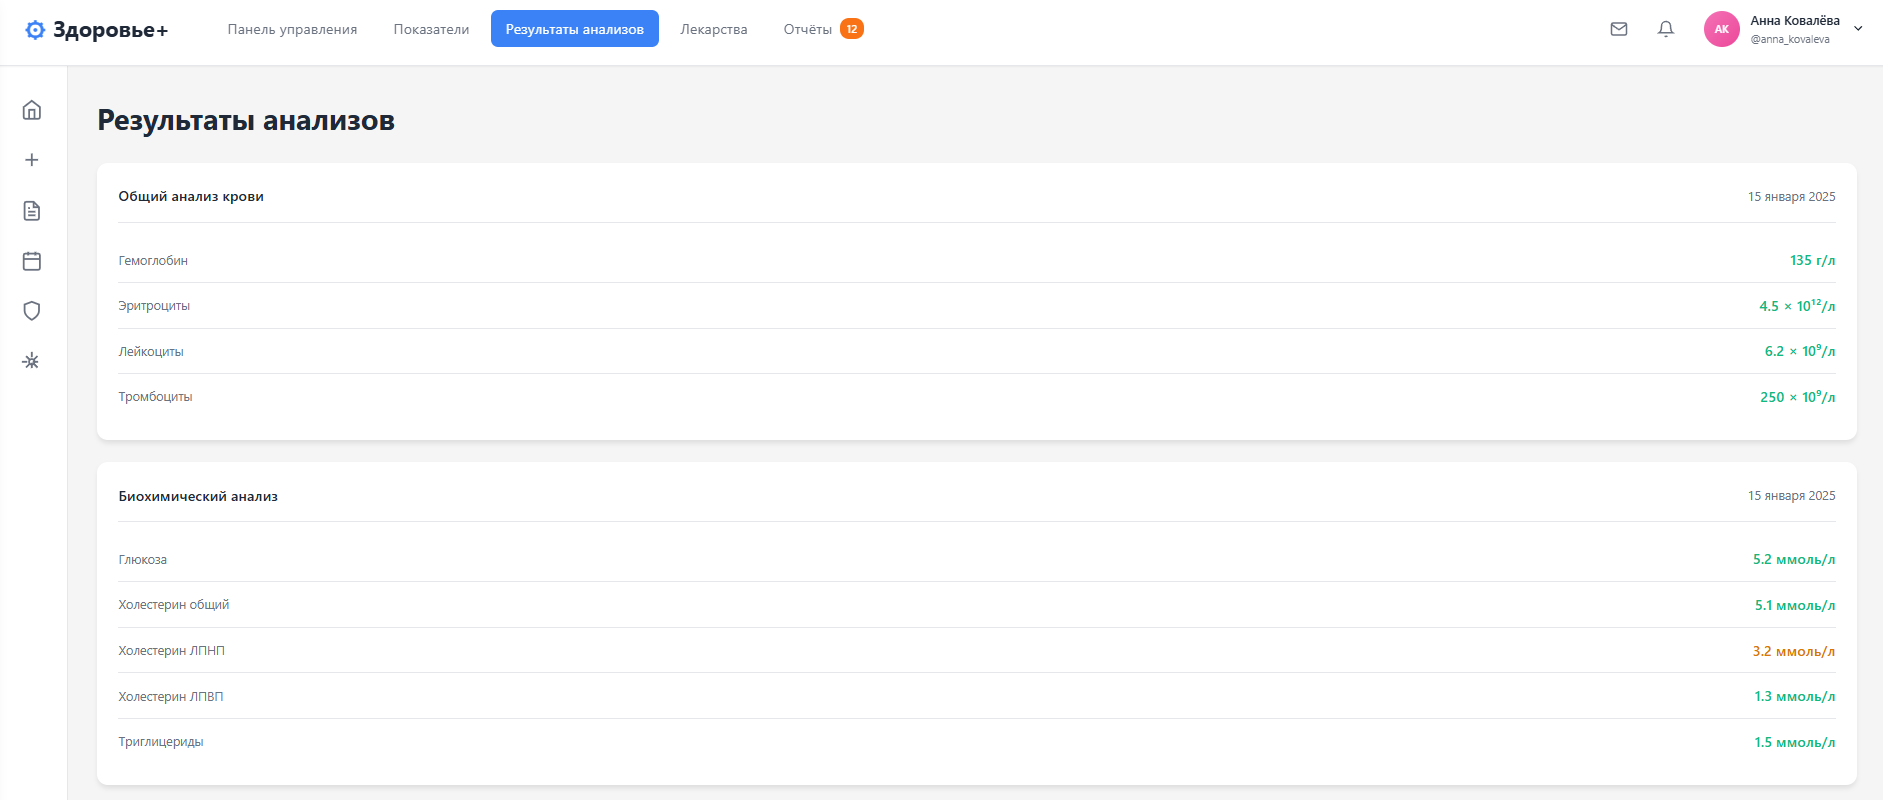Go to Панель управления tab
This screenshot has height=800, width=1883.
coord(292,29)
